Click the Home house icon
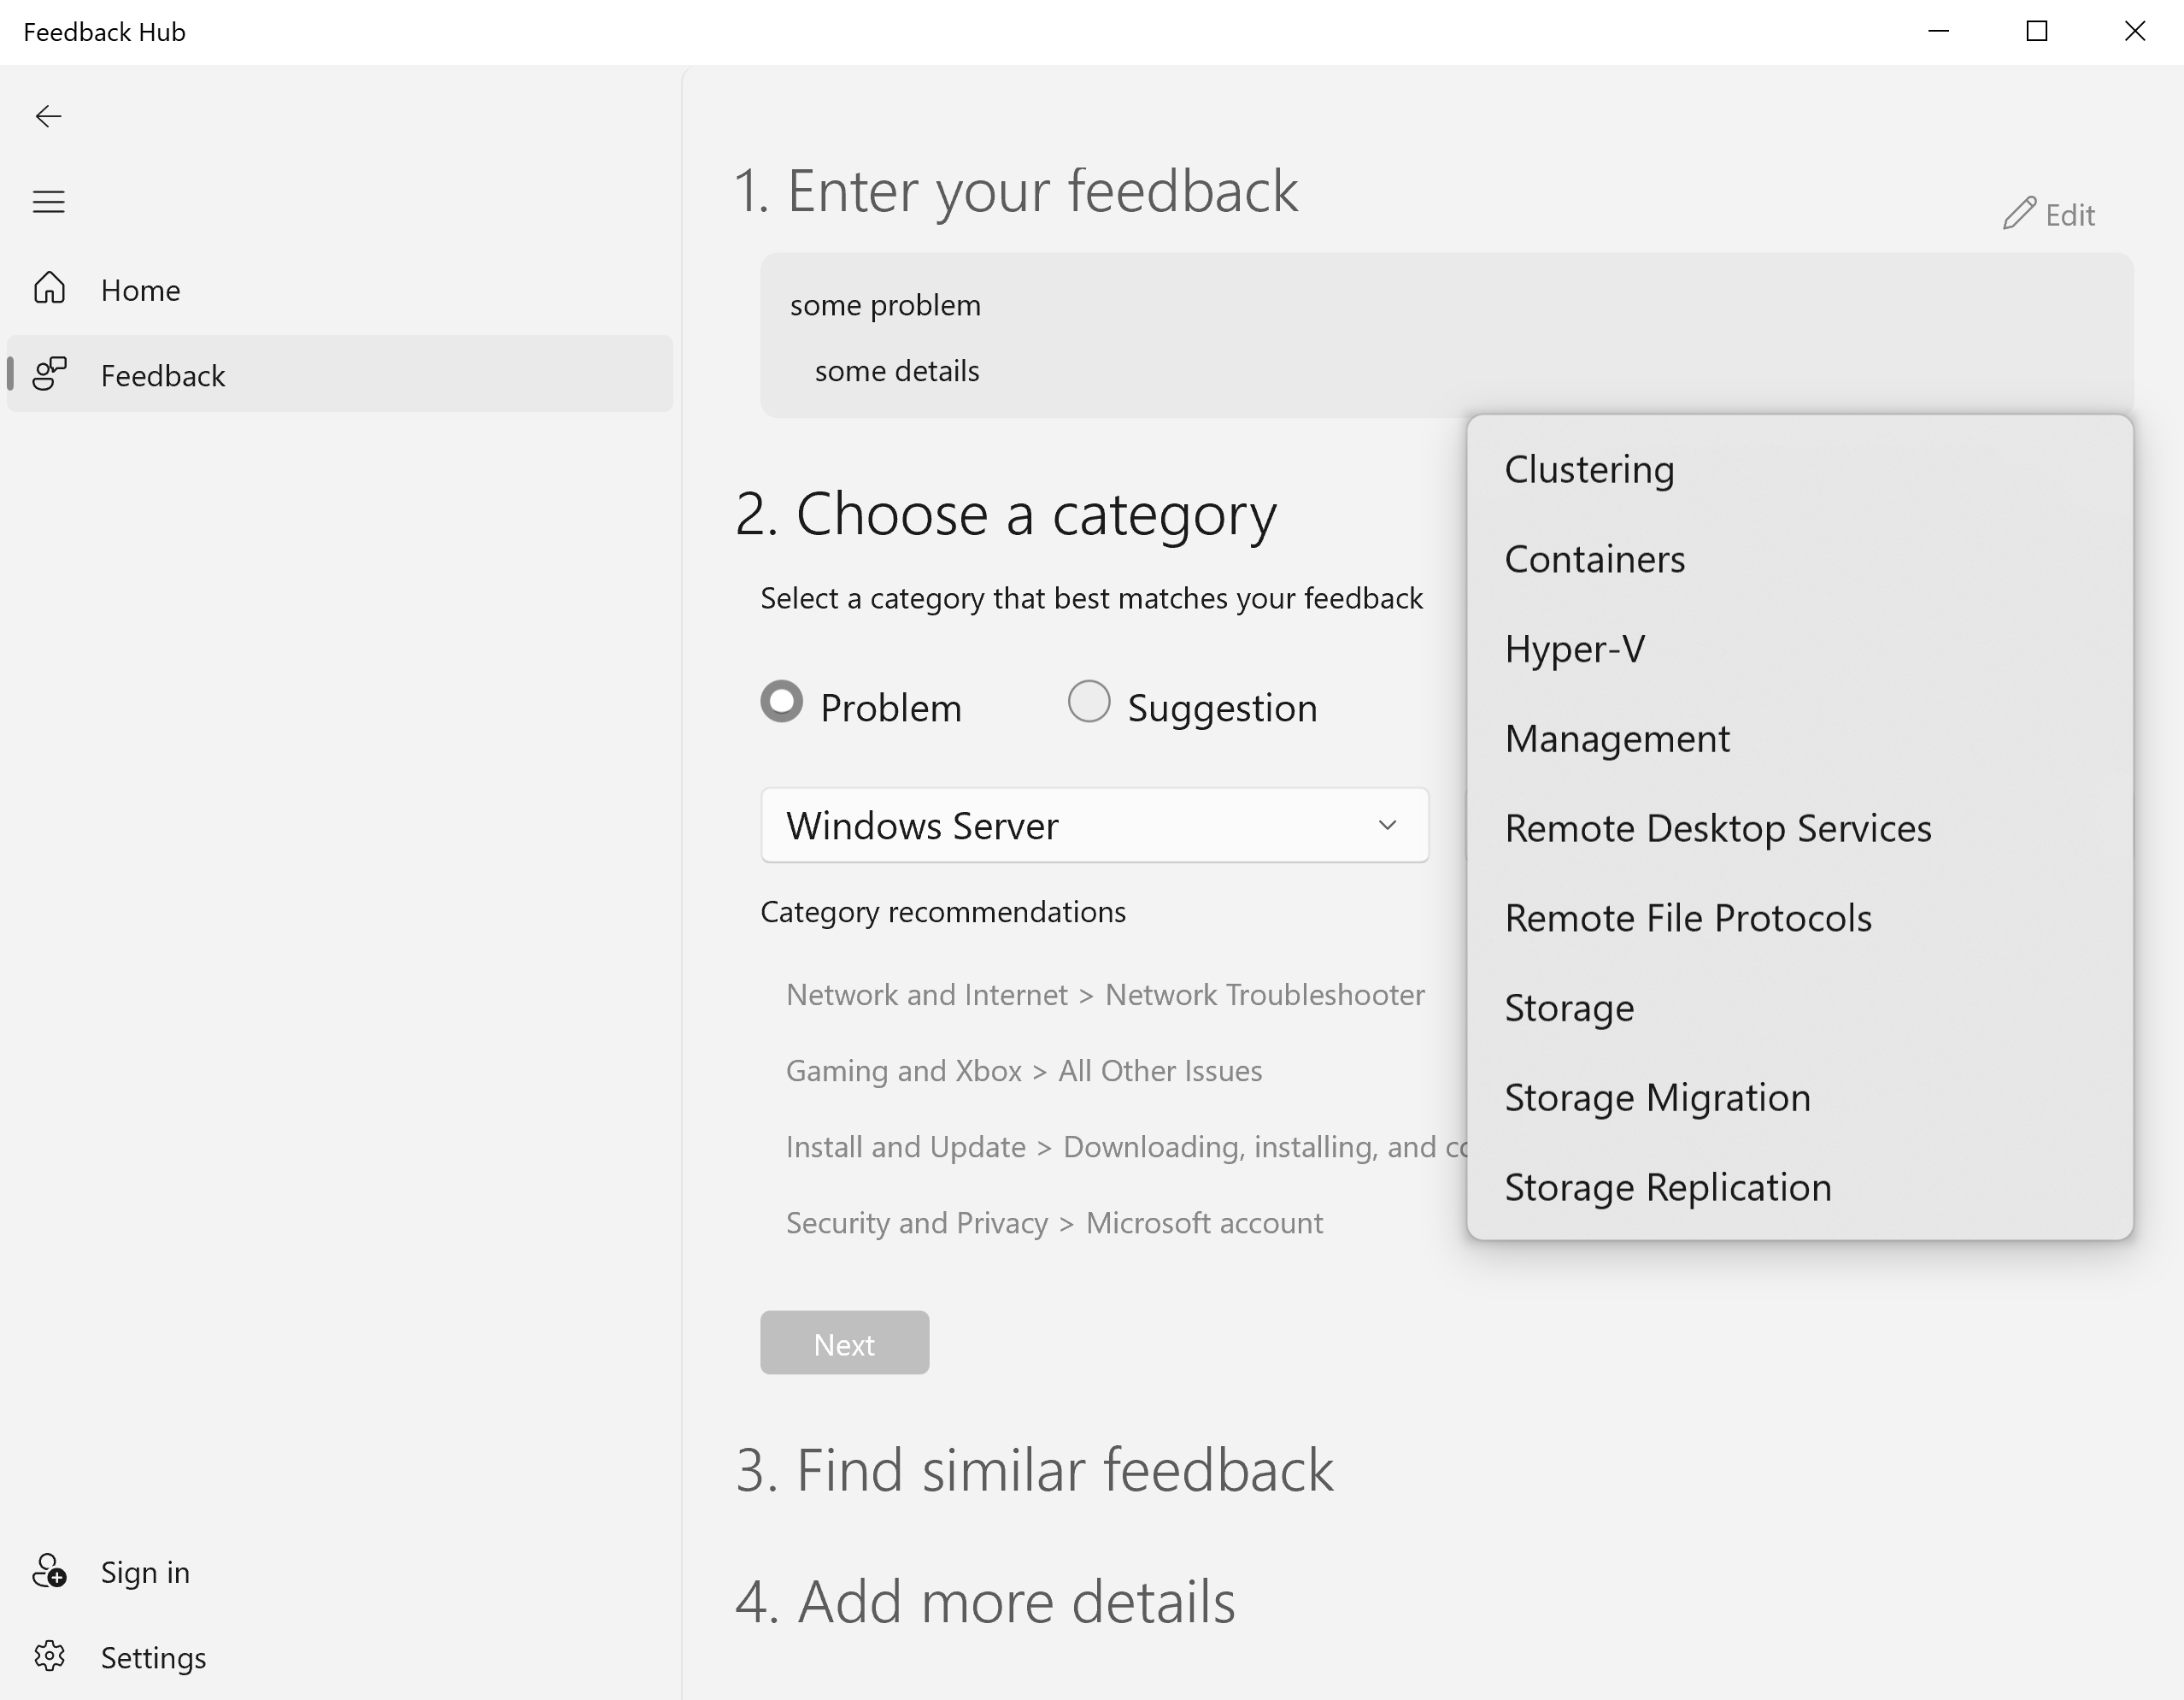Screen dimensions: 2184x1700 [49, 288]
